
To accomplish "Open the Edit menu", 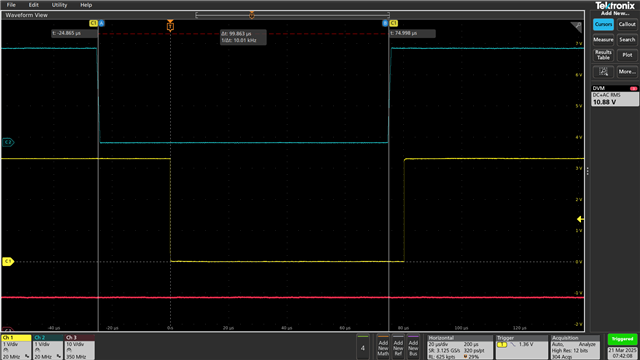I will click(x=33, y=5).
